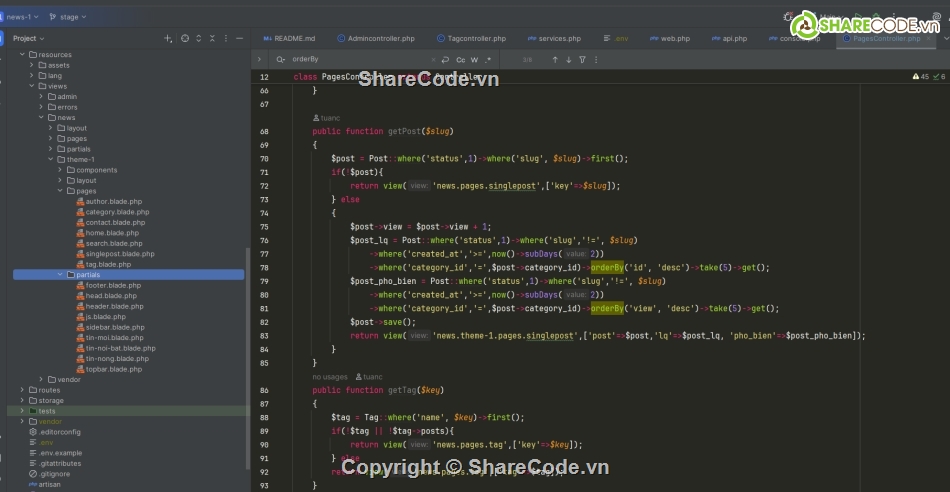
Task: Open footer.blade.php in project tree
Action: coord(113,285)
